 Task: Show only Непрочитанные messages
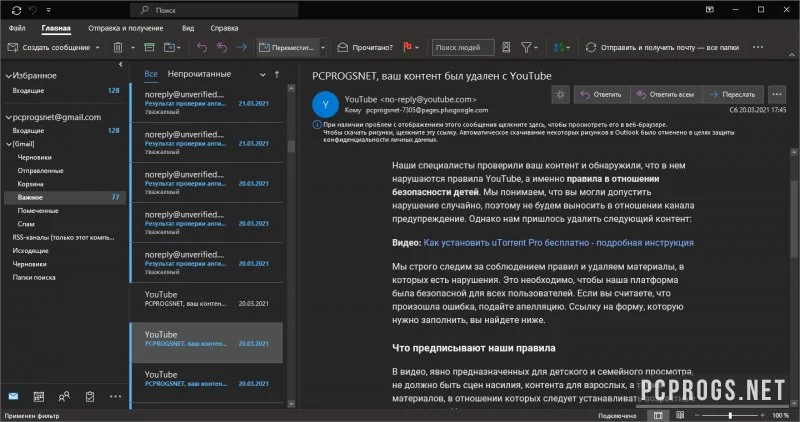[x=199, y=74]
